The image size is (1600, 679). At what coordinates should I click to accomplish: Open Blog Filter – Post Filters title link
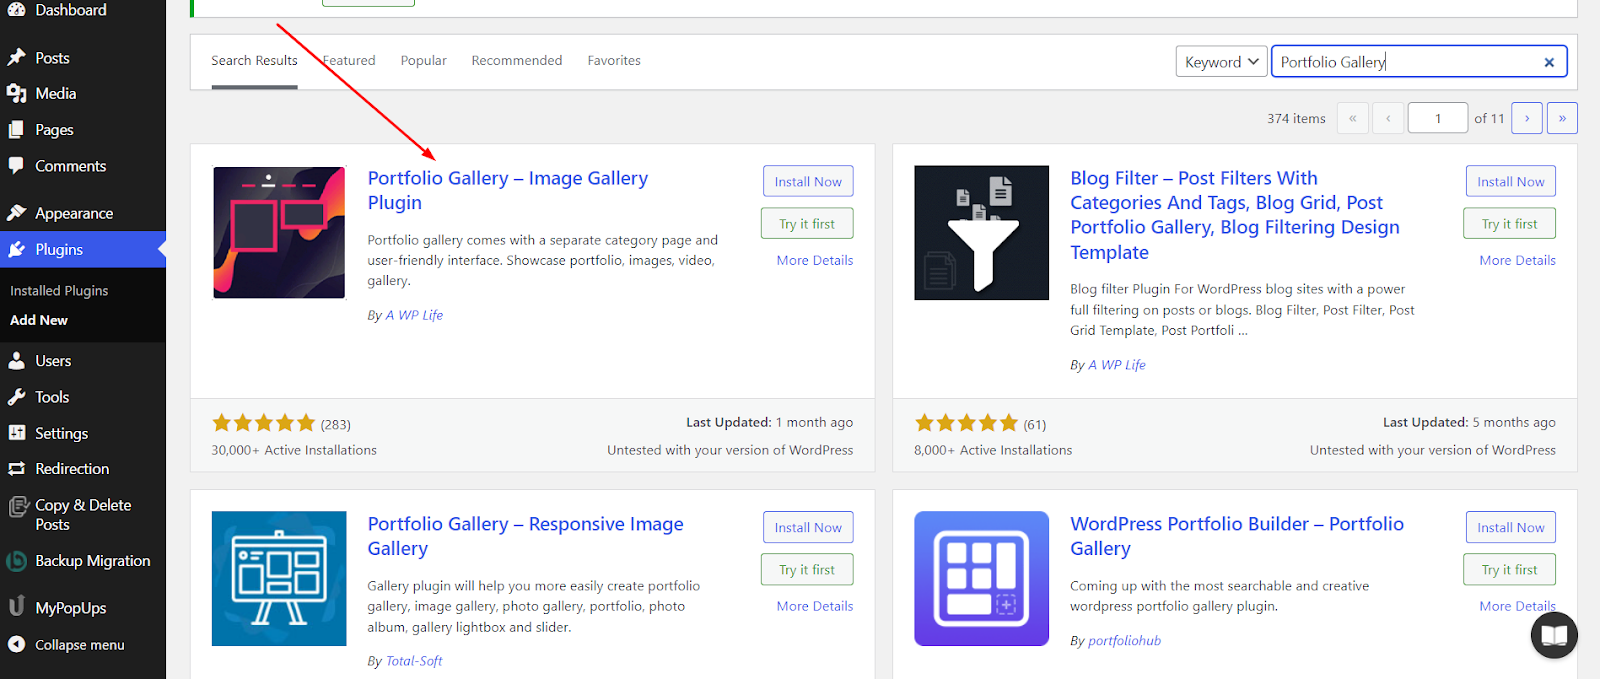(1235, 215)
